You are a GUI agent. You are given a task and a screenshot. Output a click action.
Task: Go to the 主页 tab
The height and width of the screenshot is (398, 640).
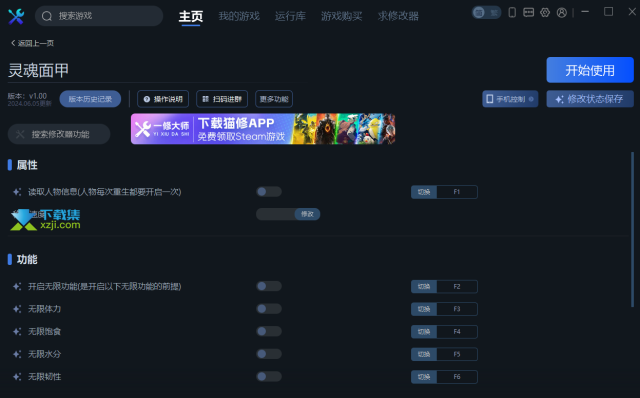191,16
